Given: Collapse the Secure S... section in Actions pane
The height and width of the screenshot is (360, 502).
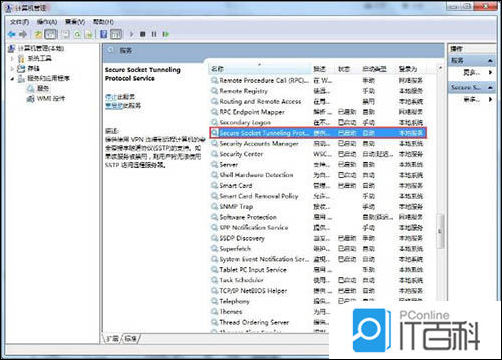Looking at the screenshot, I should [490, 87].
